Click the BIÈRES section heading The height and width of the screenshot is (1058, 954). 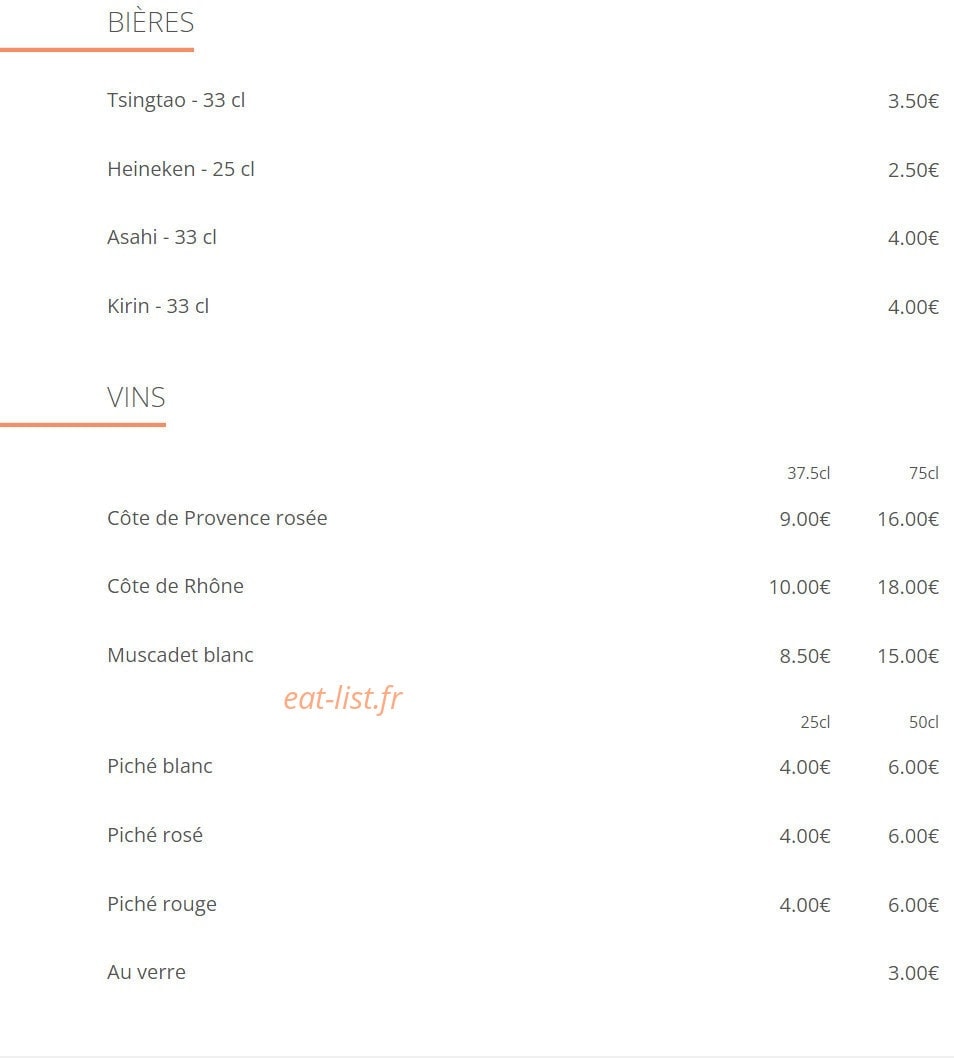pos(150,22)
